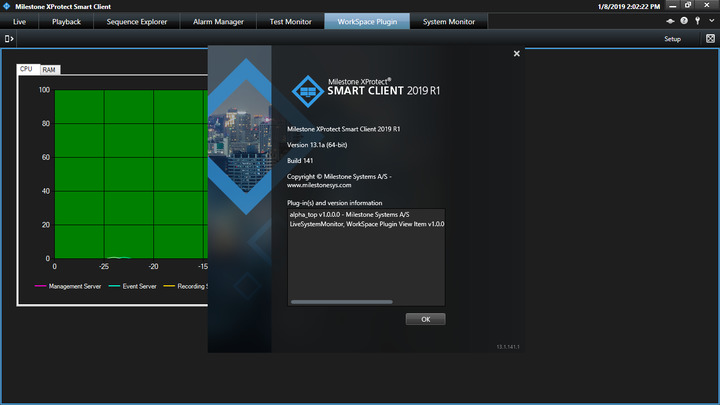
Task: Switch to the Alarm Manager tab
Action: (218, 21)
